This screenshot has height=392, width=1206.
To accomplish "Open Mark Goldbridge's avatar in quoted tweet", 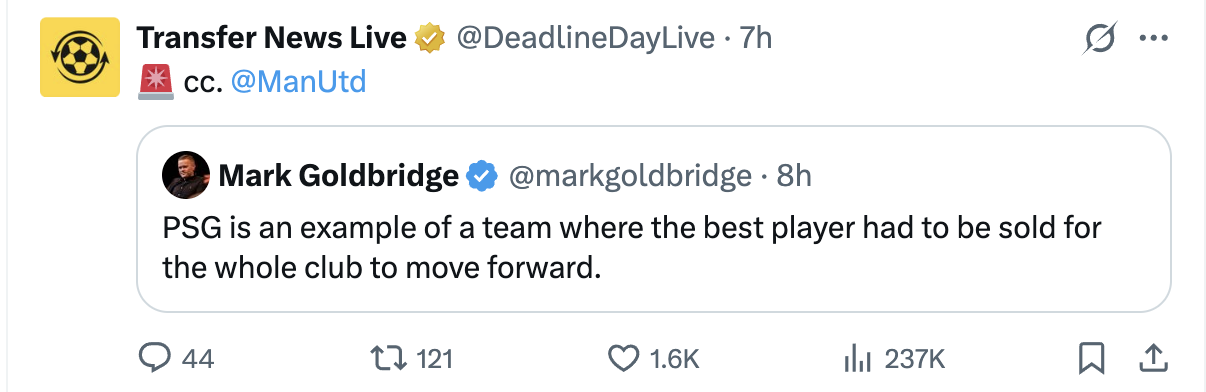I will [x=185, y=176].
